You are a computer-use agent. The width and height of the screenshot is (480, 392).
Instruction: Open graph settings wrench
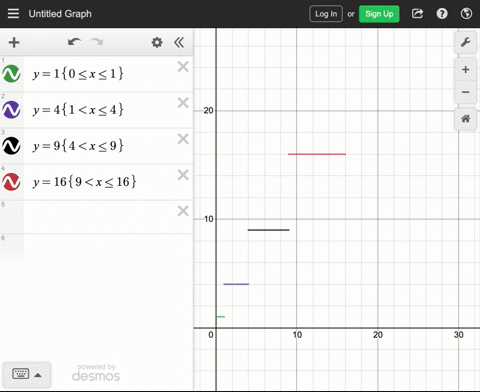point(465,42)
